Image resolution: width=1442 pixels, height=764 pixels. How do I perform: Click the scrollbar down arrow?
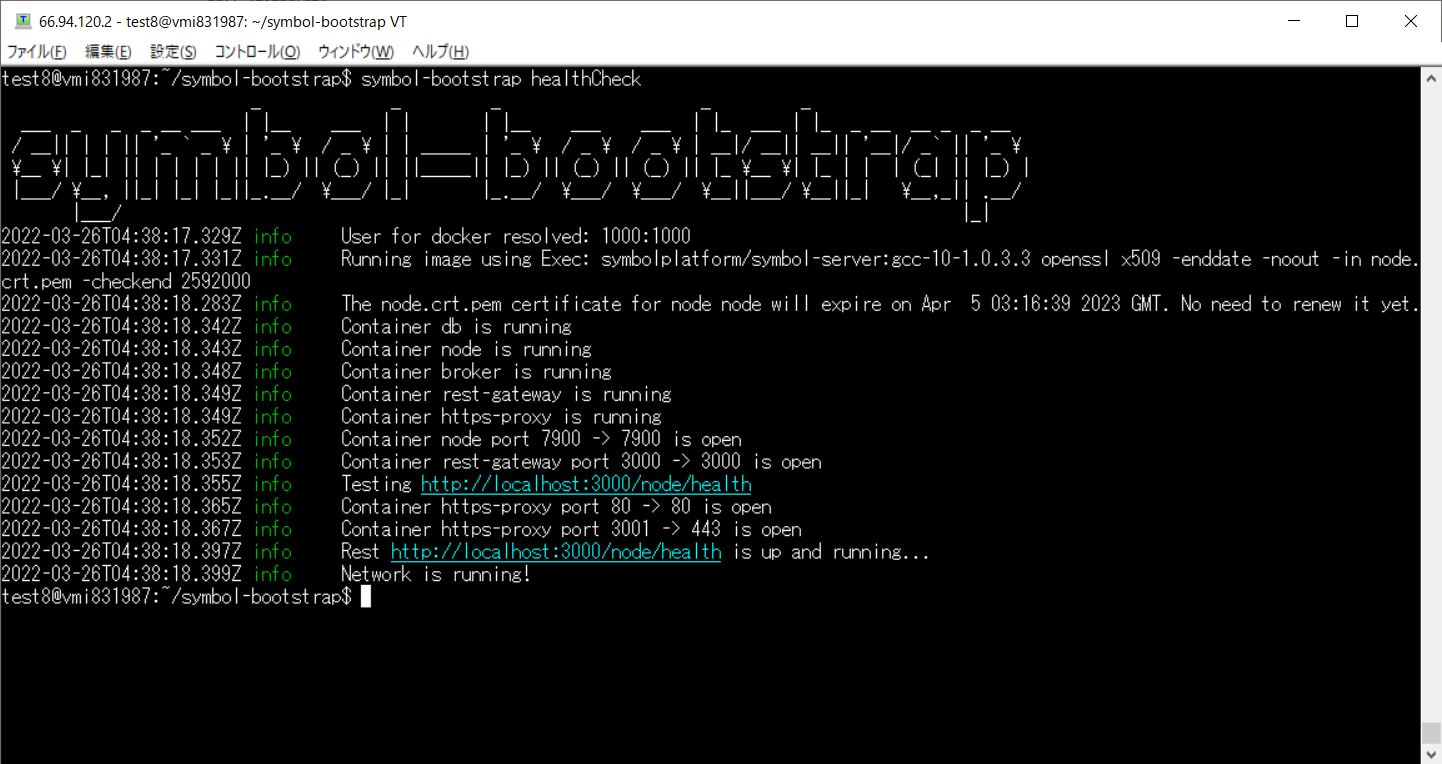1432,754
